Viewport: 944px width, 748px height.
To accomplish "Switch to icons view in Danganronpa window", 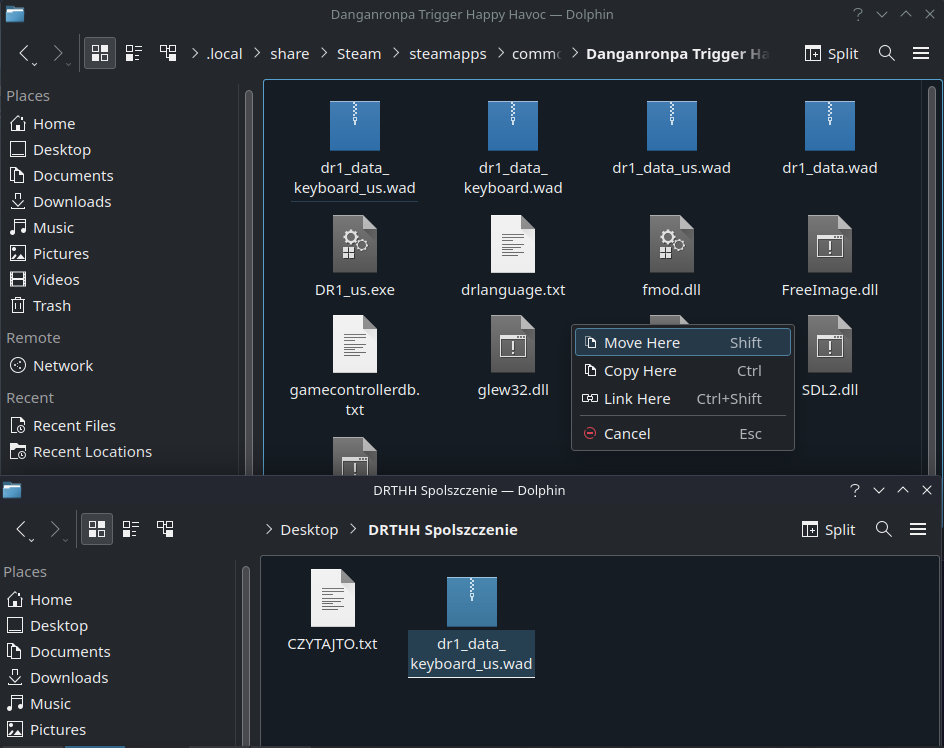I will 100,53.
